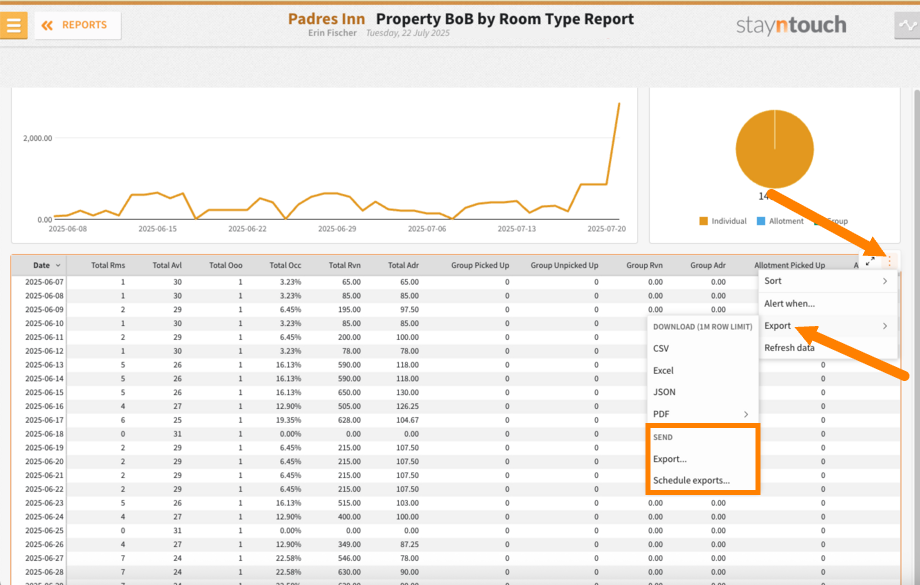
Task: Select the 2025-06-17 date cell
Action: (x=44, y=420)
